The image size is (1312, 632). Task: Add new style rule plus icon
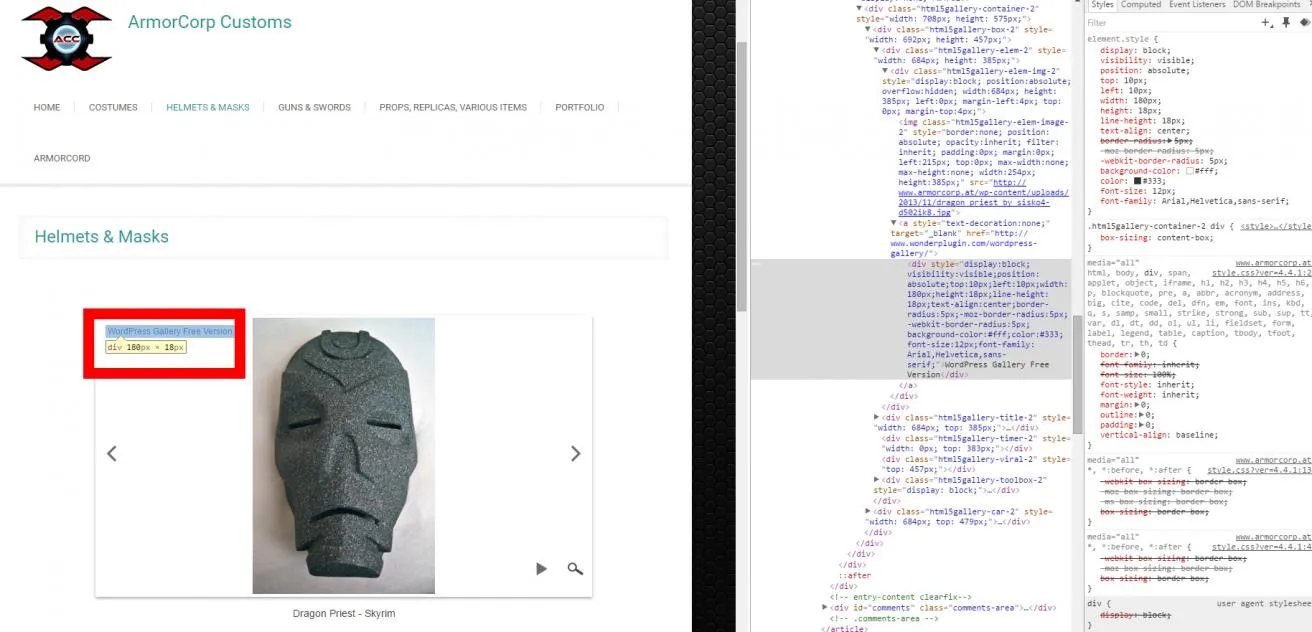point(1267,22)
